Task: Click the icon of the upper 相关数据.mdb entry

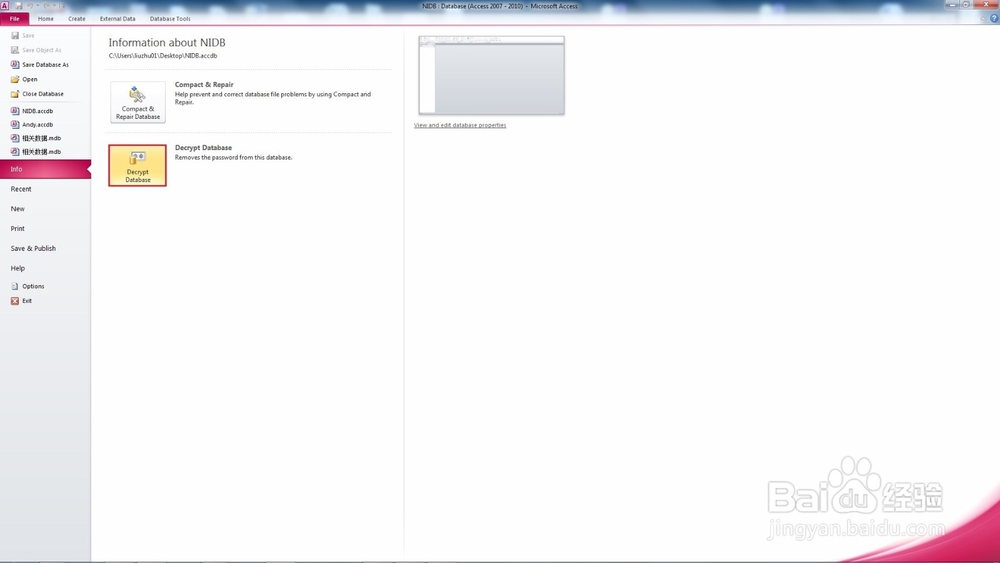Action: (x=15, y=138)
